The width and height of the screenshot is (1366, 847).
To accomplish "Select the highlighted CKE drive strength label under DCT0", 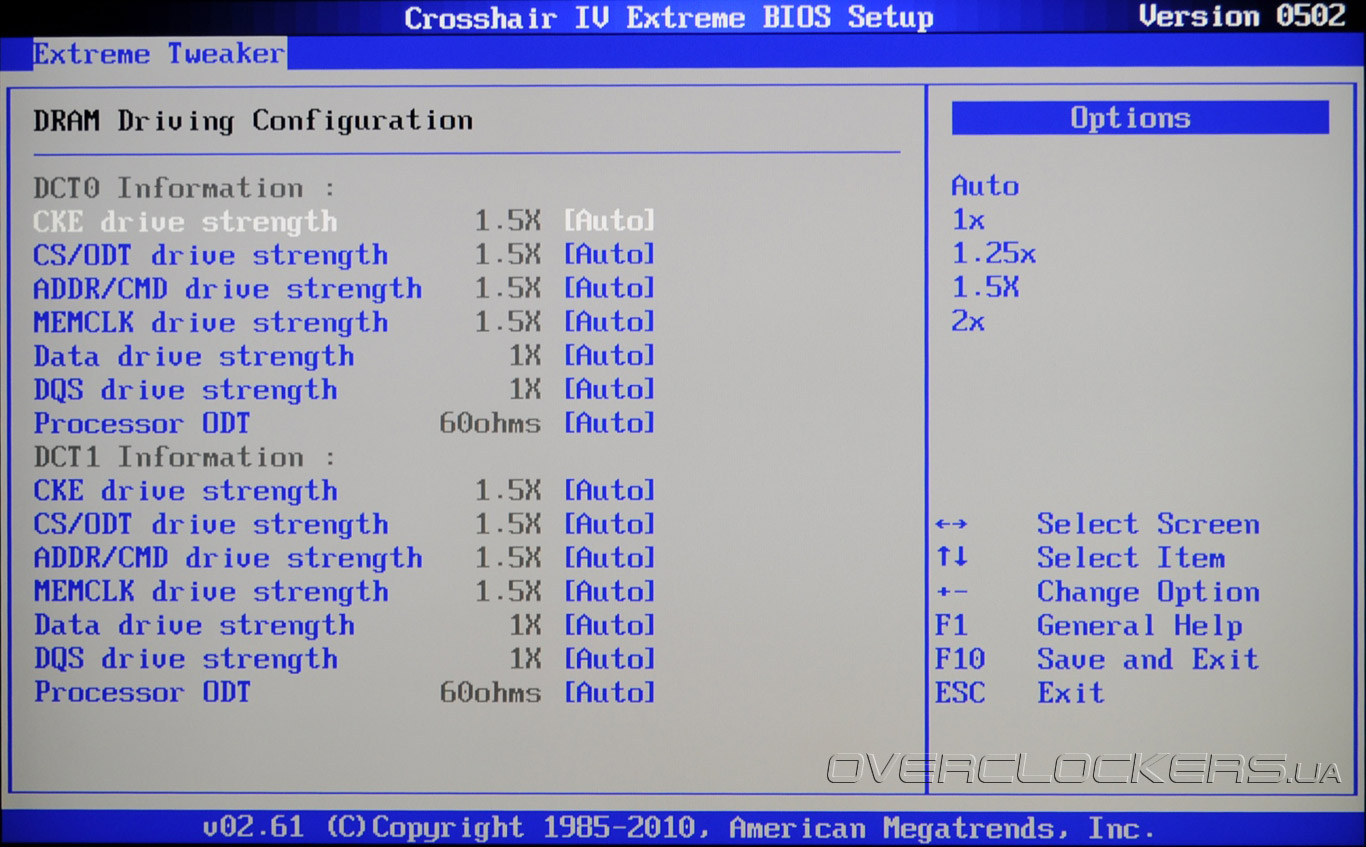I will tap(185, 221).
